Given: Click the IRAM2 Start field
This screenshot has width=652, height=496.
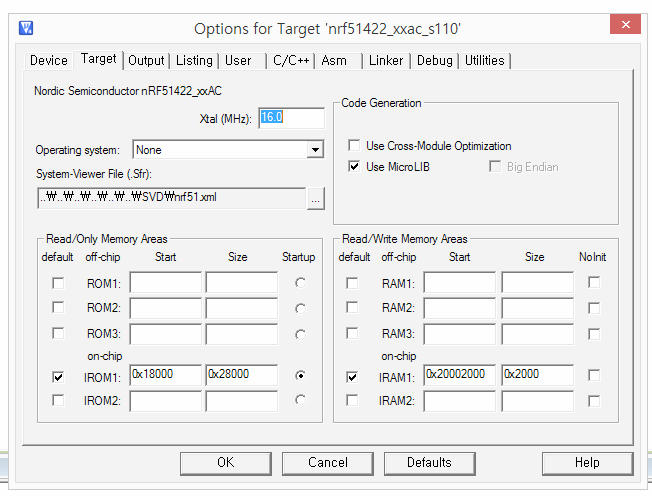Looking at the screenshot, I should click(459, 401).
